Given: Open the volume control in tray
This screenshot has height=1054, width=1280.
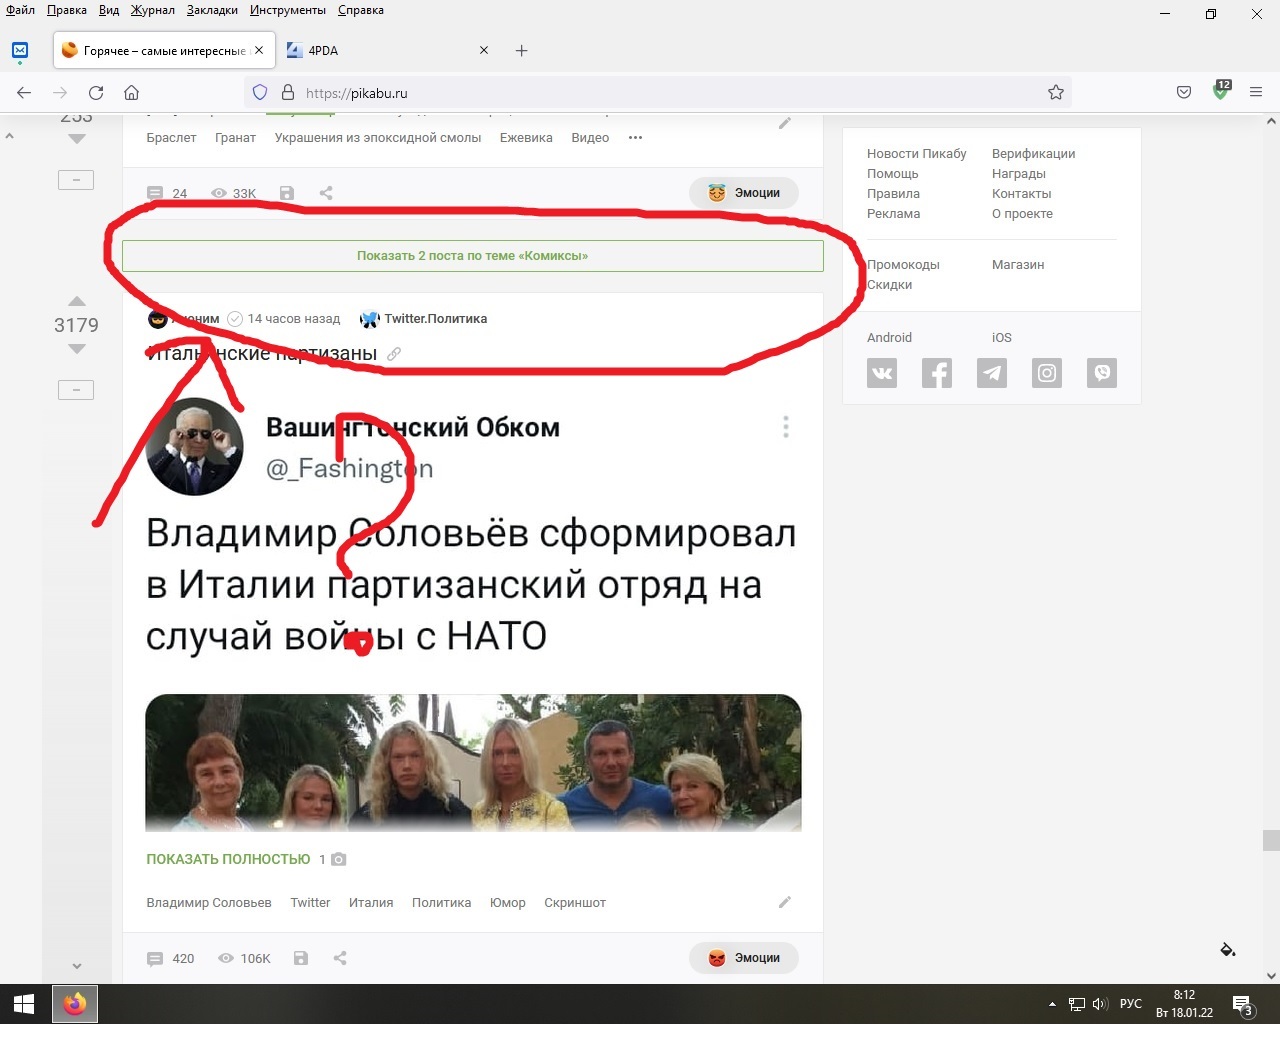Looking at the screenshot, I should [1100, 1004].
